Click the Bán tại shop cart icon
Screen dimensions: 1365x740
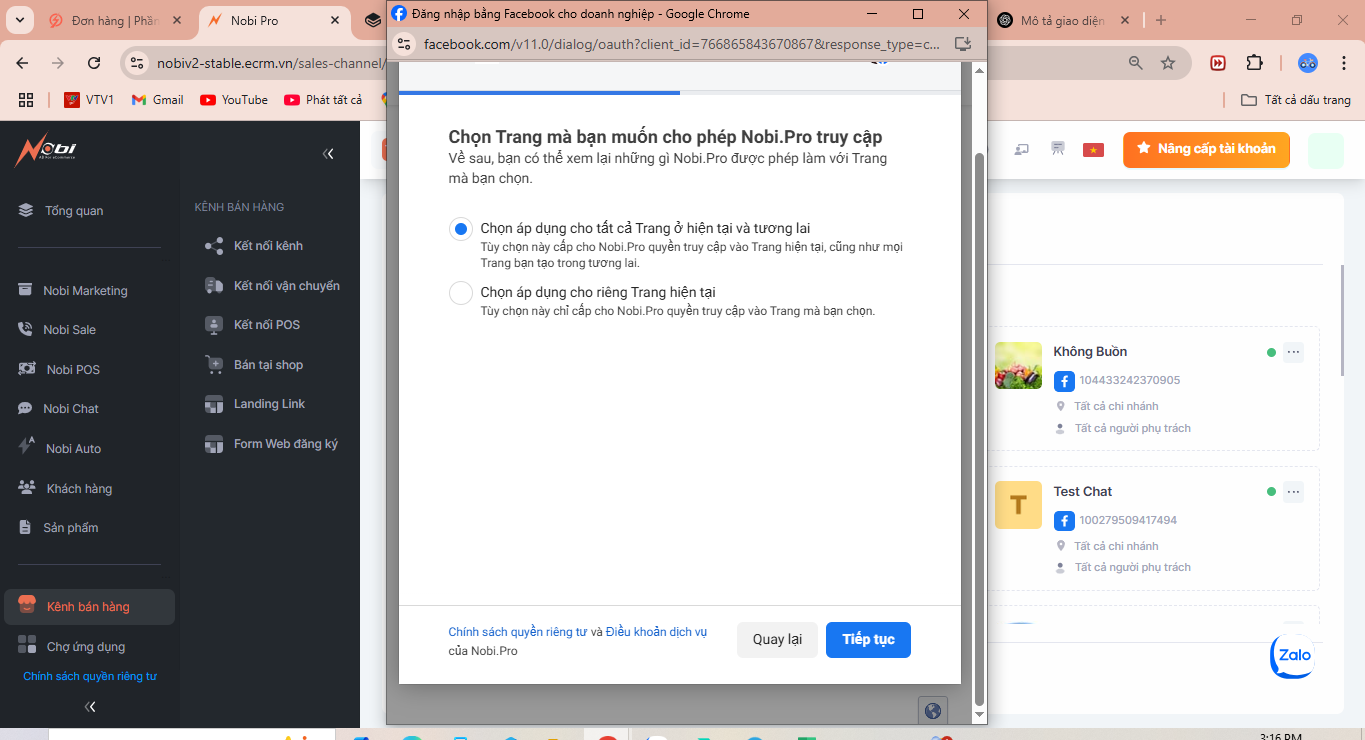214,365
